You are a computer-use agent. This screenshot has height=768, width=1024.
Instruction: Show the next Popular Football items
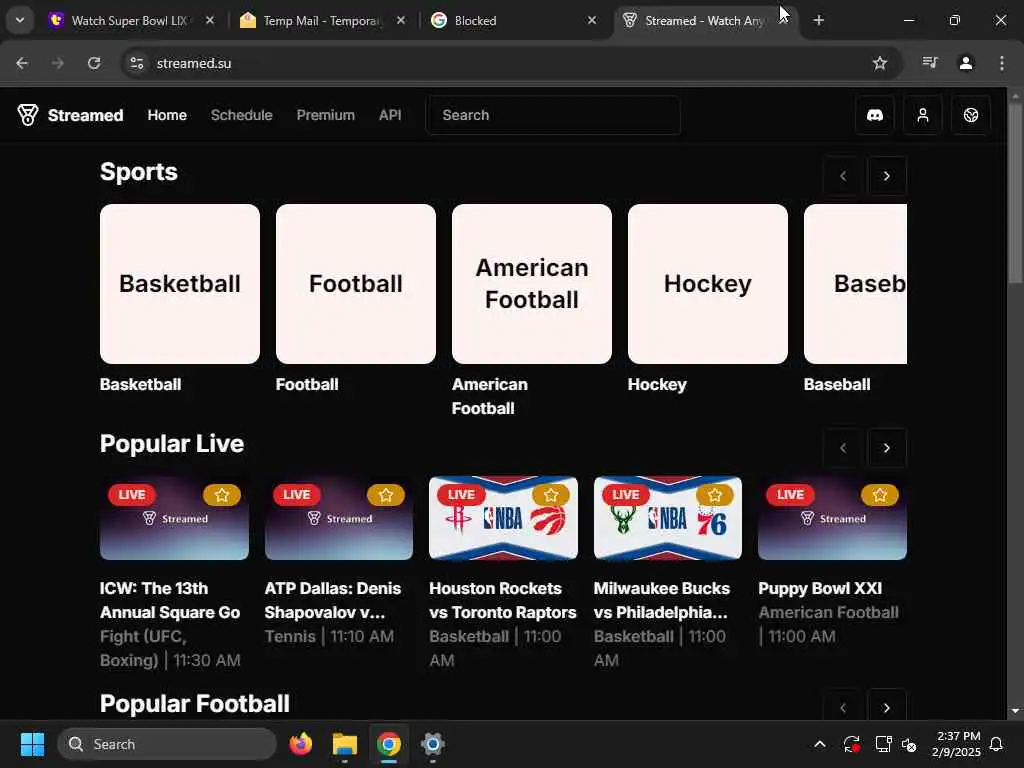click(886, 707)
